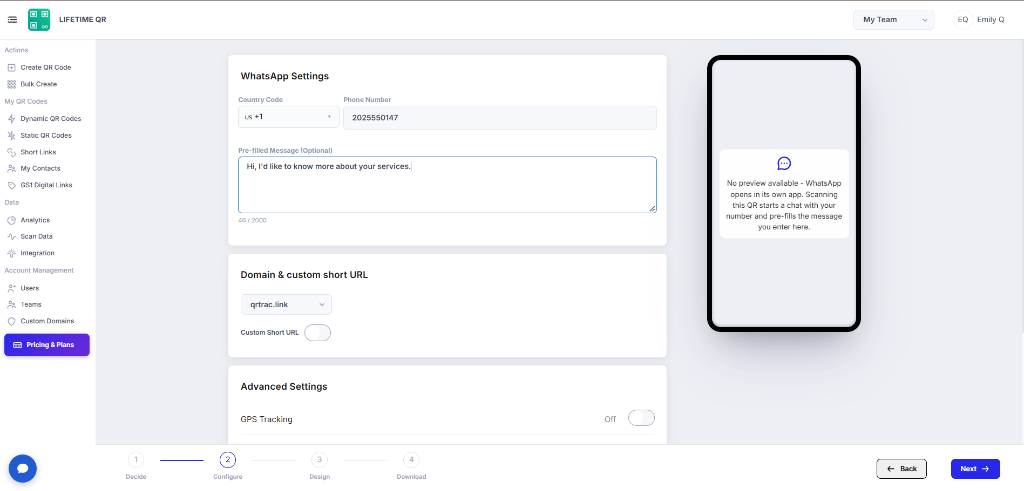Enable the GPS Tracking switch
Viewport: 1024px width, 491px height.
tap(641, 418)
